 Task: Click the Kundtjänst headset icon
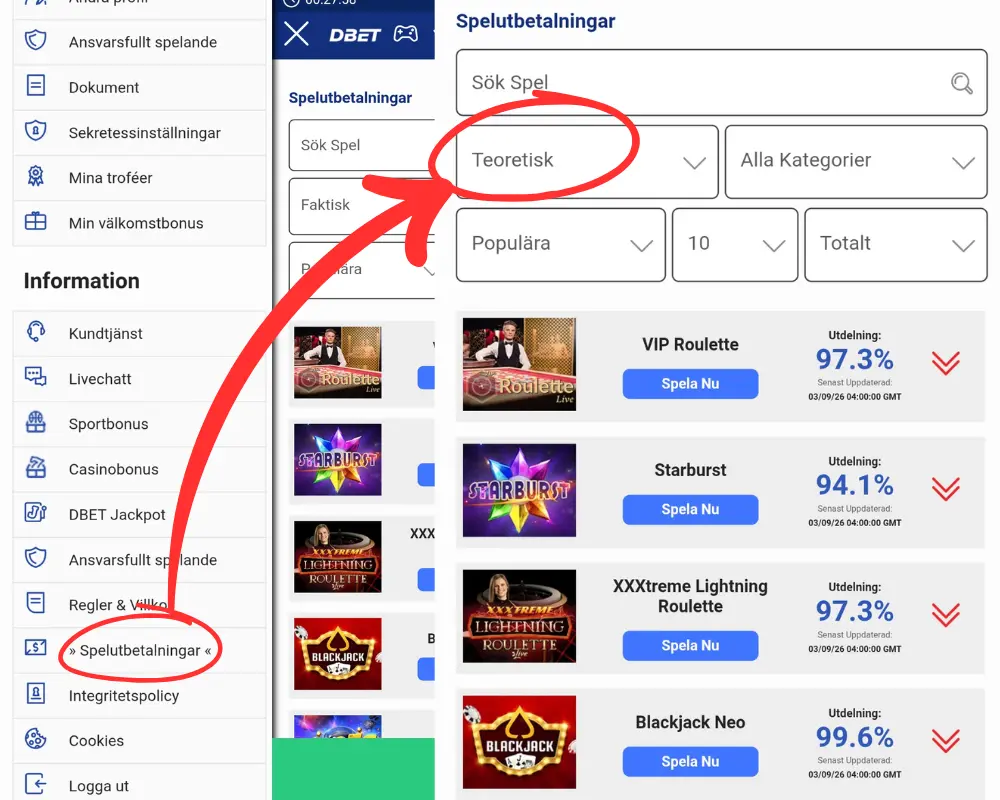click(x=36, y=332)
